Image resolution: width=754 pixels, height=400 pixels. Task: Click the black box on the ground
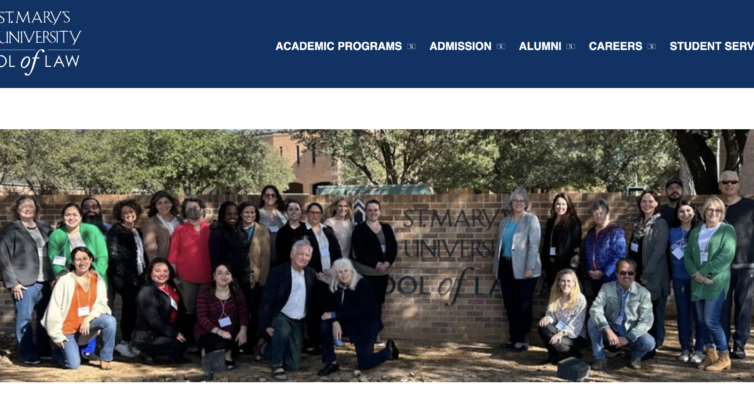573,369
